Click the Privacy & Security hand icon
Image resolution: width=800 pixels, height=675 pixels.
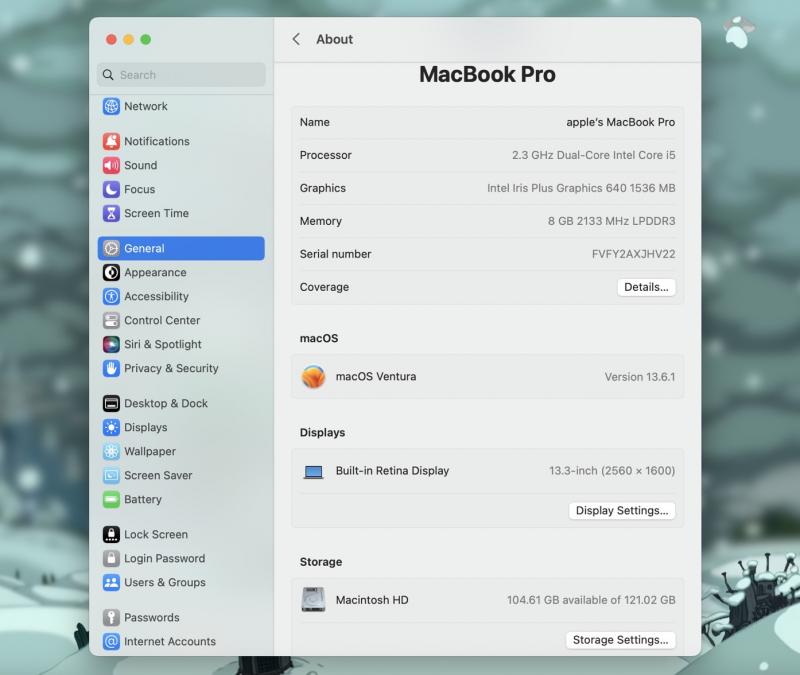pos(111,368)
